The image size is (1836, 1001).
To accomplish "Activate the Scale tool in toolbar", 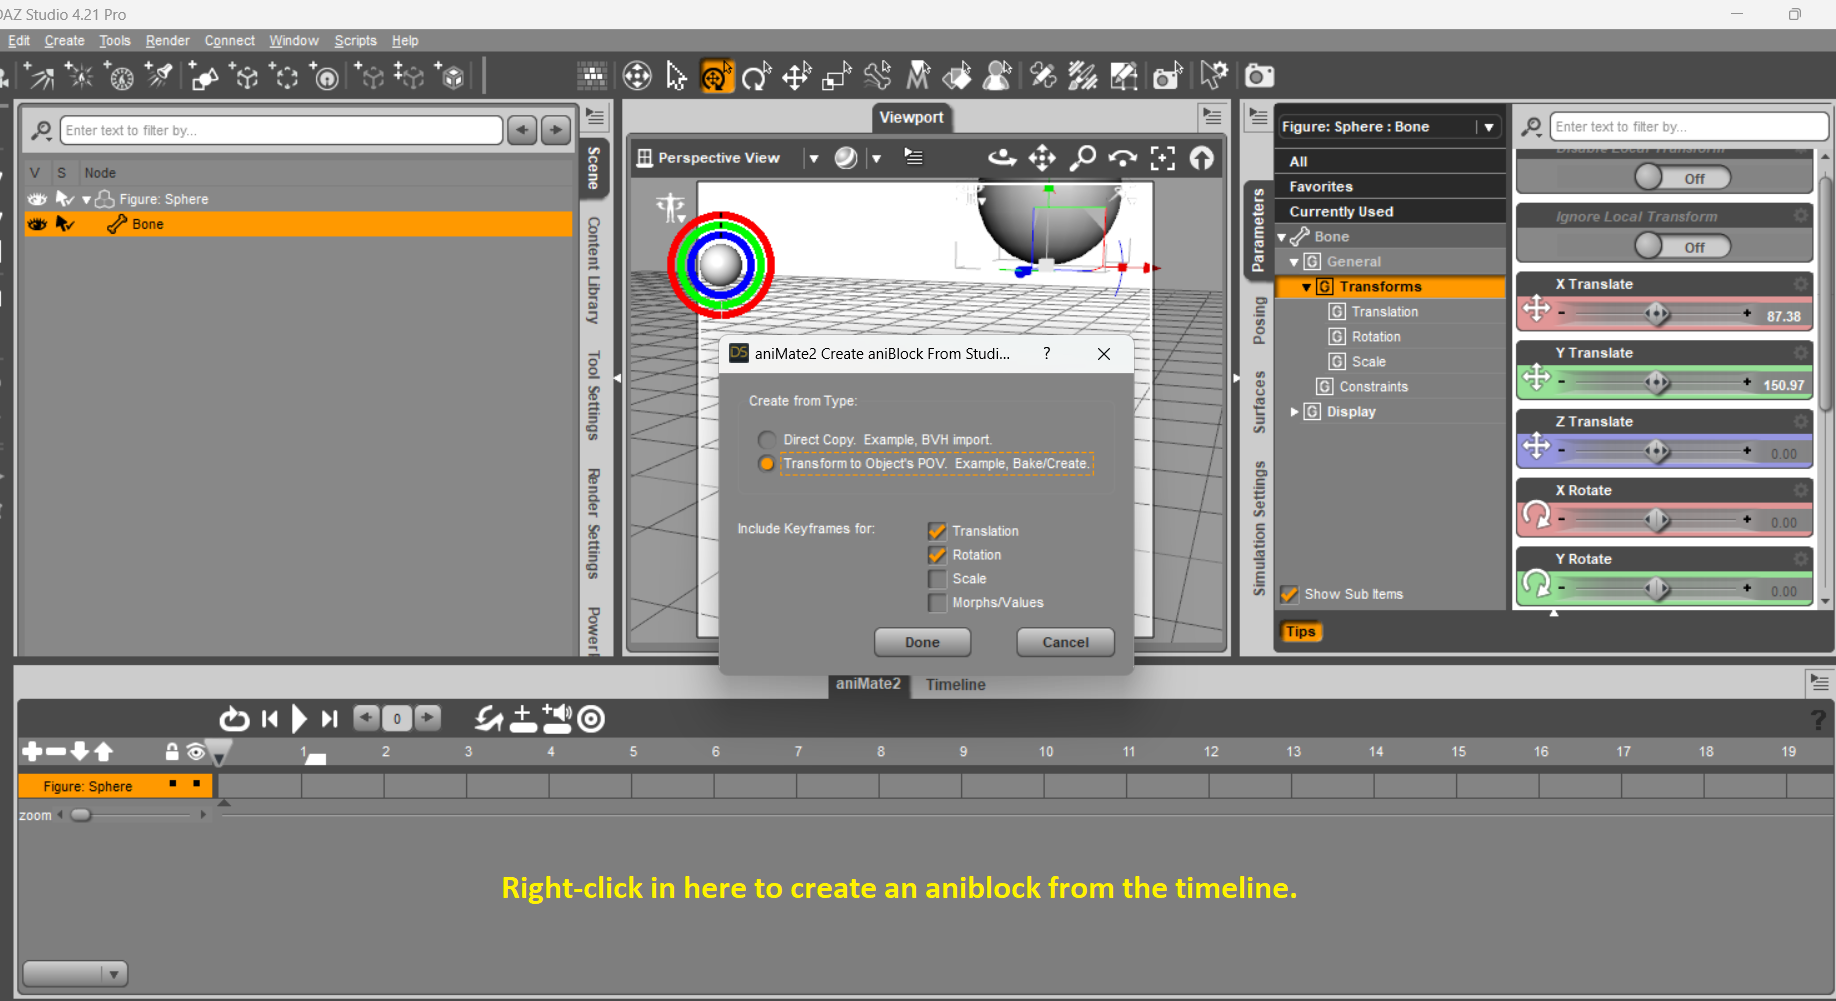I will point(837,76).
